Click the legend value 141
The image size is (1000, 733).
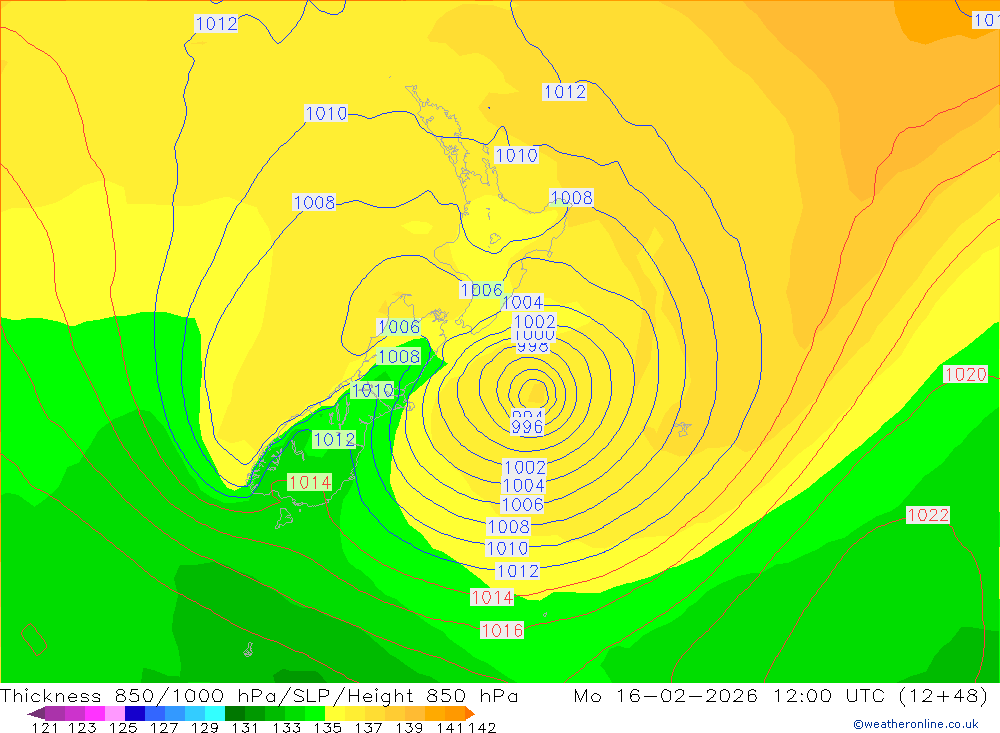click(450, 727)
